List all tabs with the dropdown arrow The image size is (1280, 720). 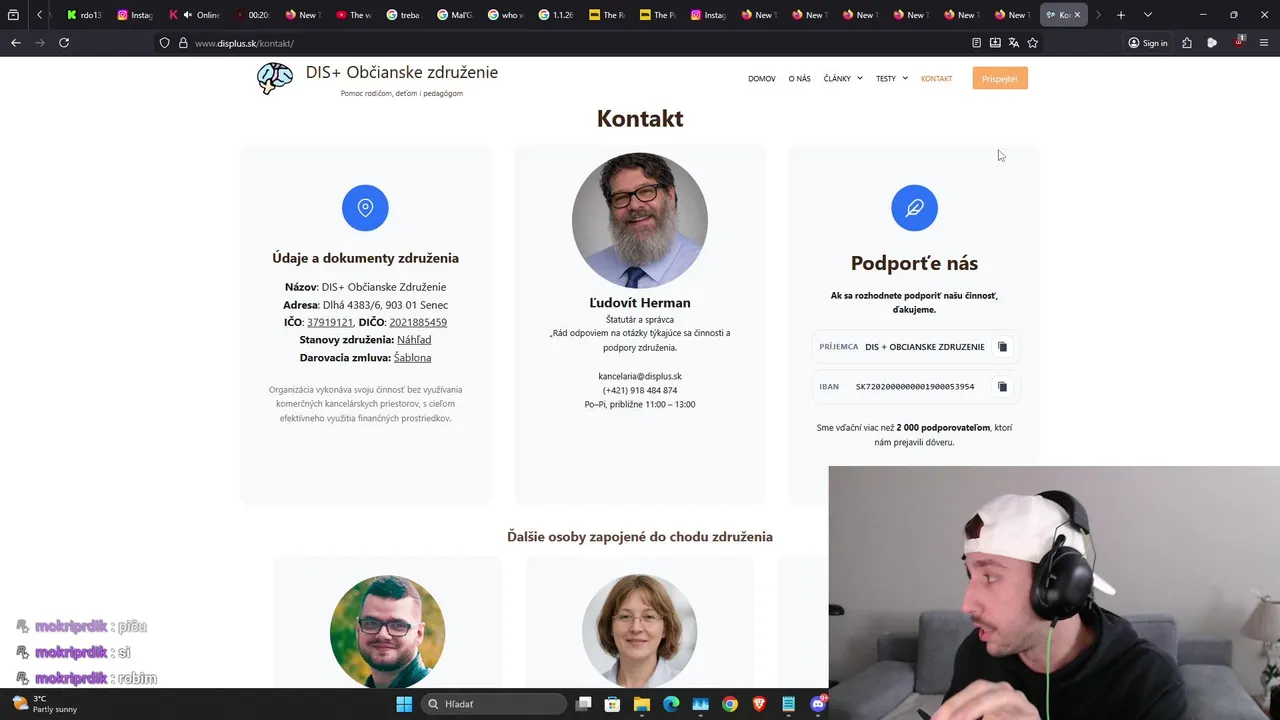(x=1147, y=15)
